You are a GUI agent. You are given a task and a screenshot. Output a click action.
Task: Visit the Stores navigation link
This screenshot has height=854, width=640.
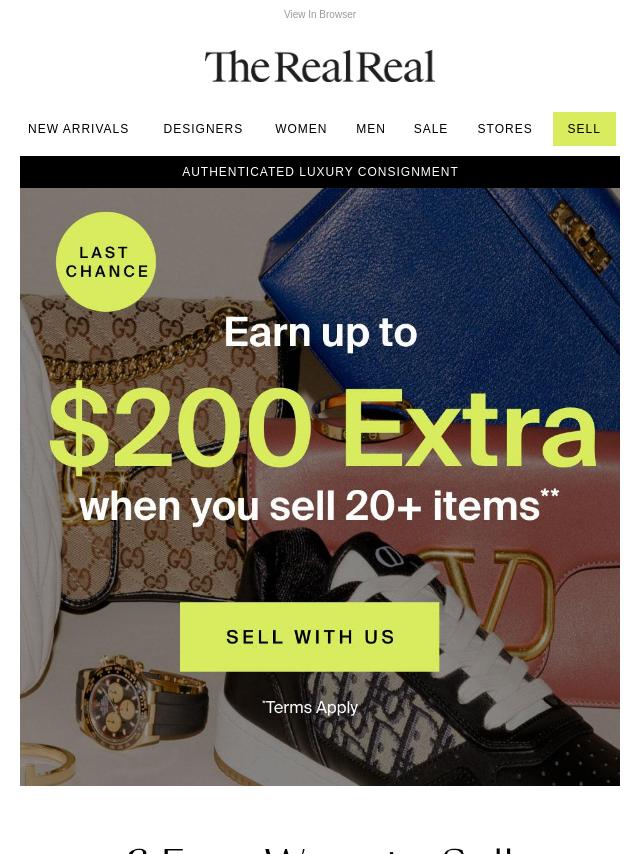click(x=504, y=129)
